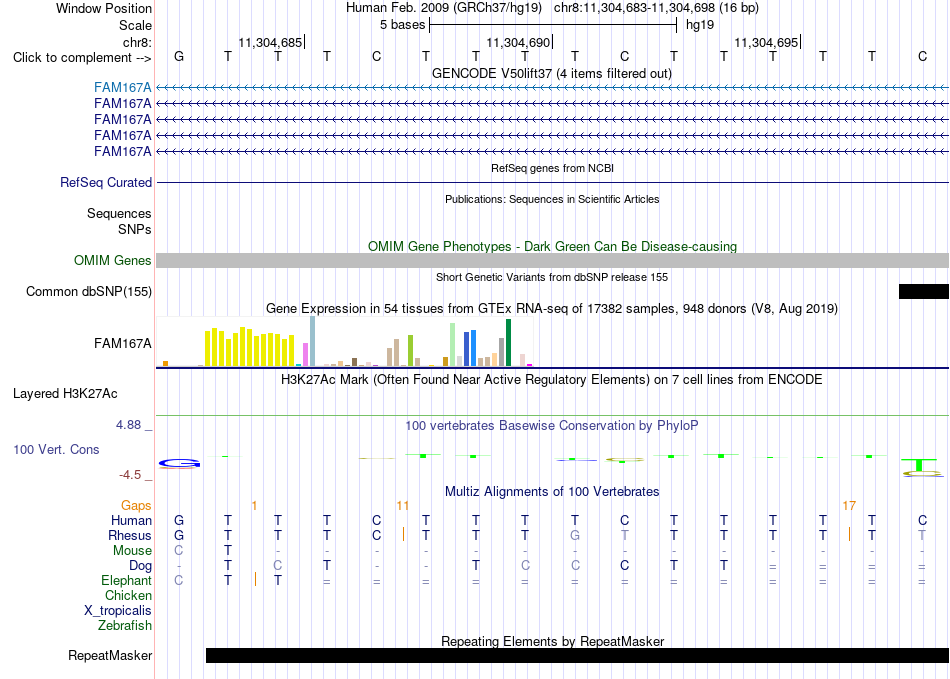Click '100 vertebrates Basewise Conservation by PhyloP' title

click(552, 426)
